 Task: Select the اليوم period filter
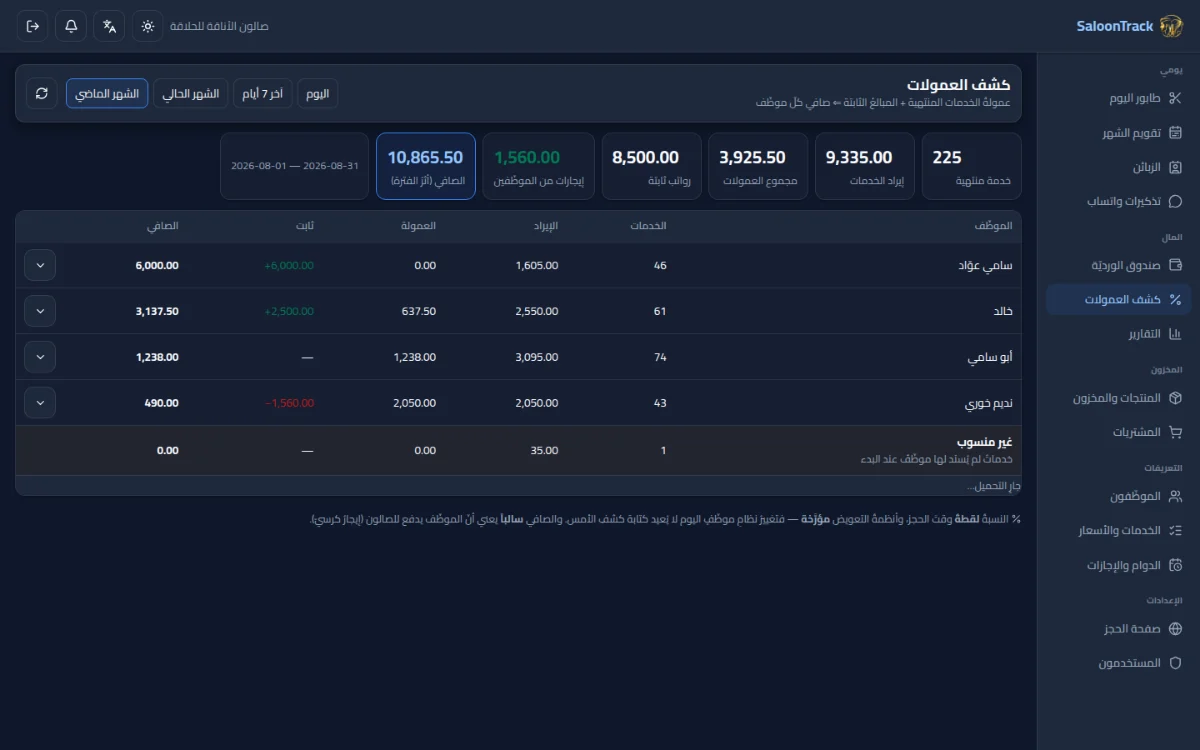click(x=318, y=93)
